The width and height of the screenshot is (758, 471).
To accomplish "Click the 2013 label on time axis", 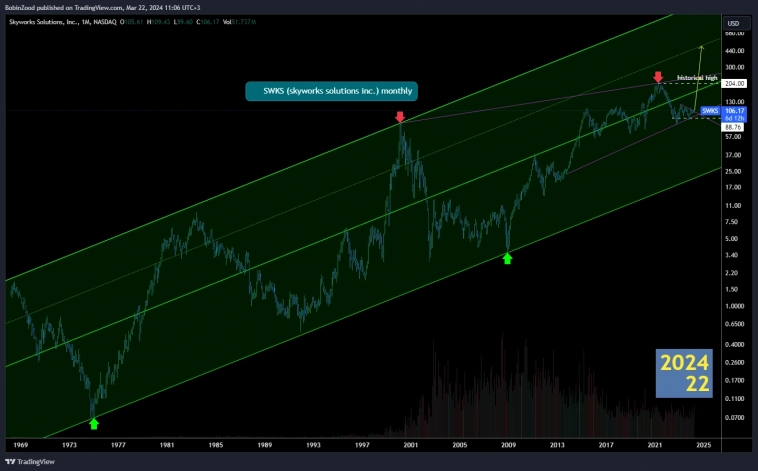I will coord(557,445).
